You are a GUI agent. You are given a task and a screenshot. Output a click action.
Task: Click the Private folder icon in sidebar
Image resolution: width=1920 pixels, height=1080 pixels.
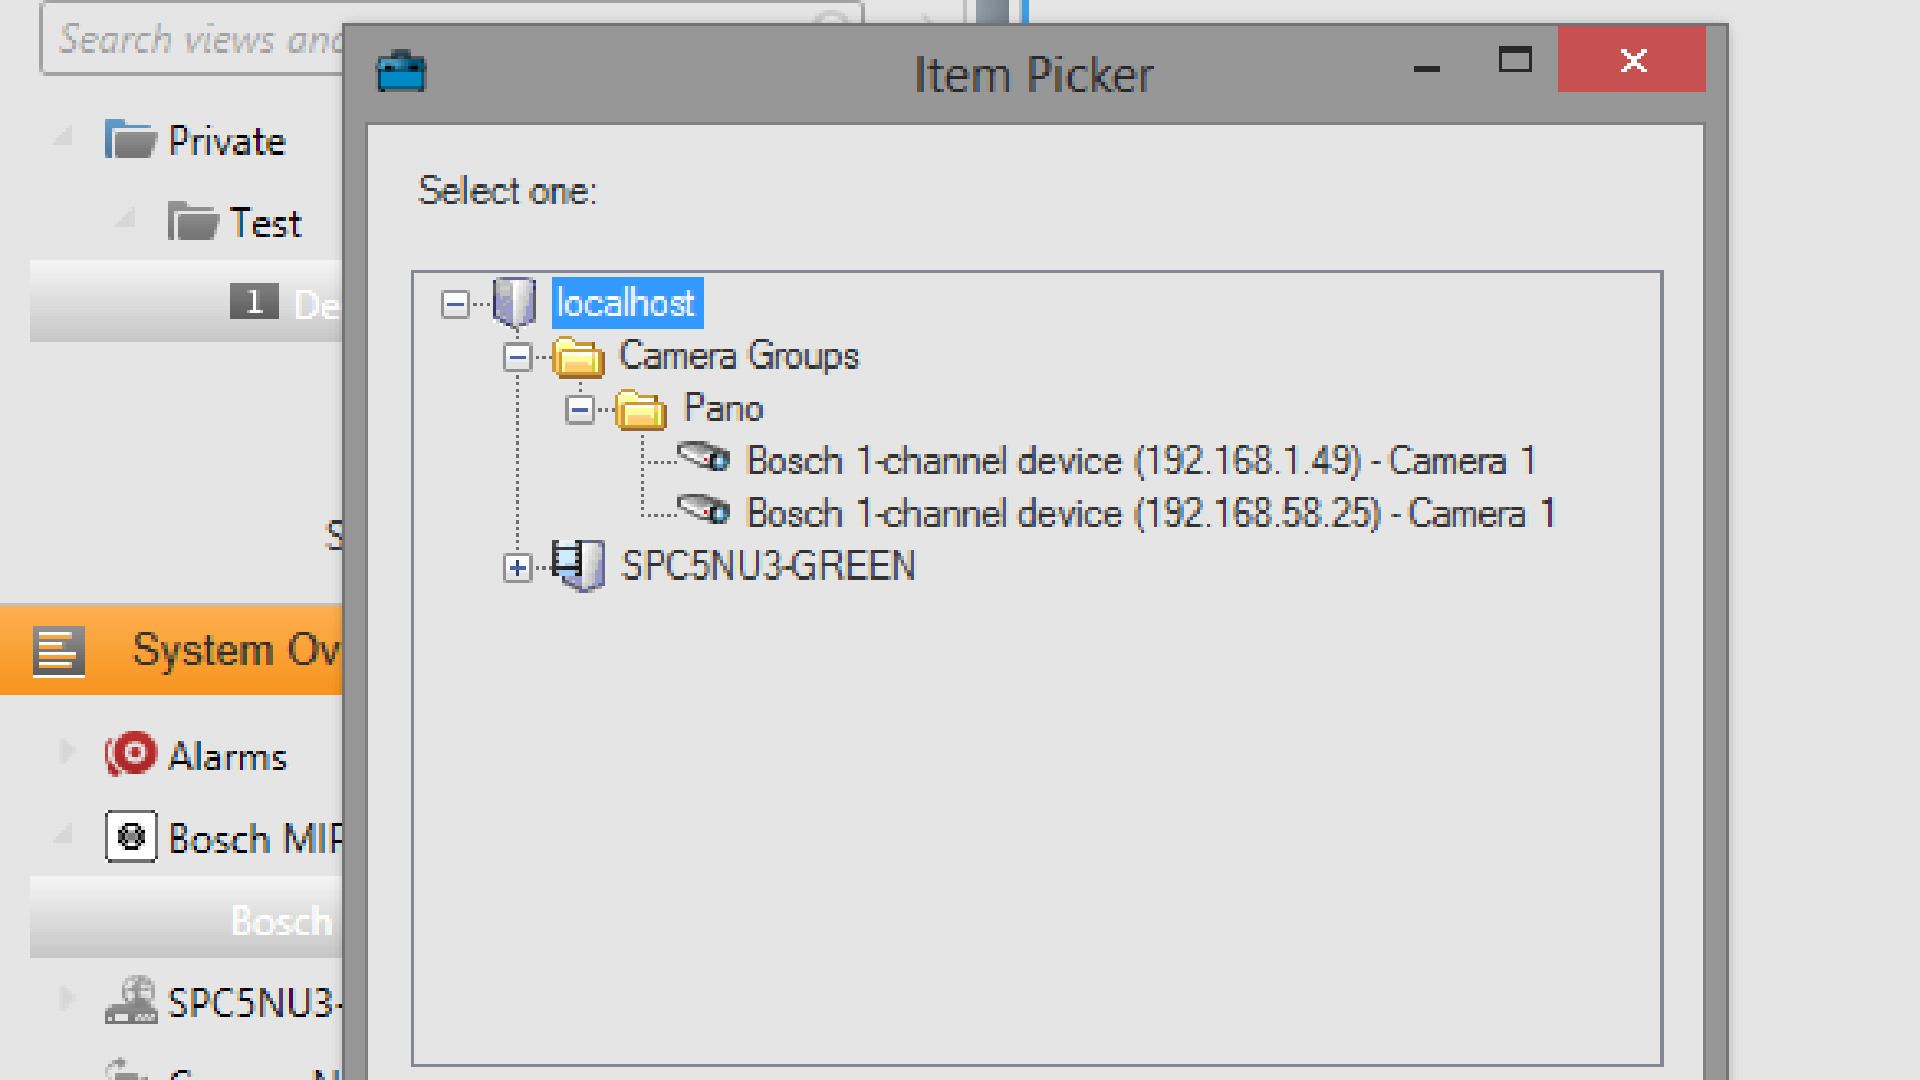click(x=131, y=140)
